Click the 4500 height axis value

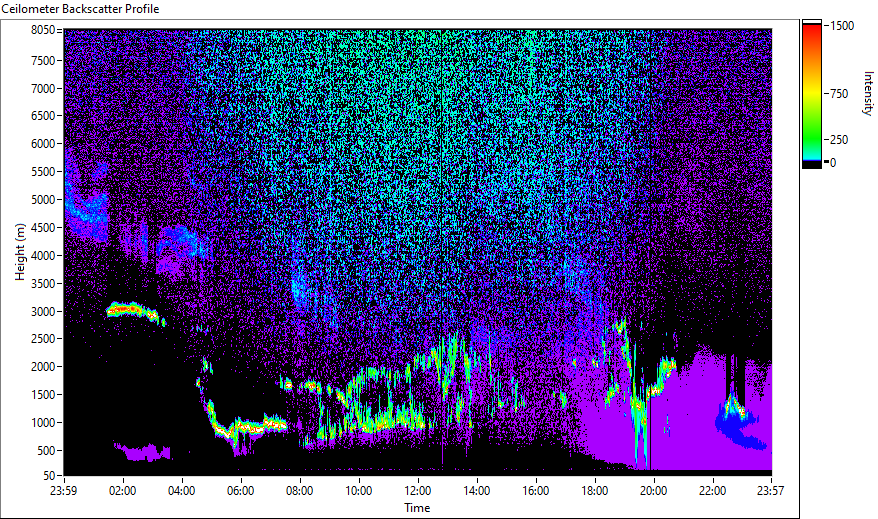(x=43, y=228)
